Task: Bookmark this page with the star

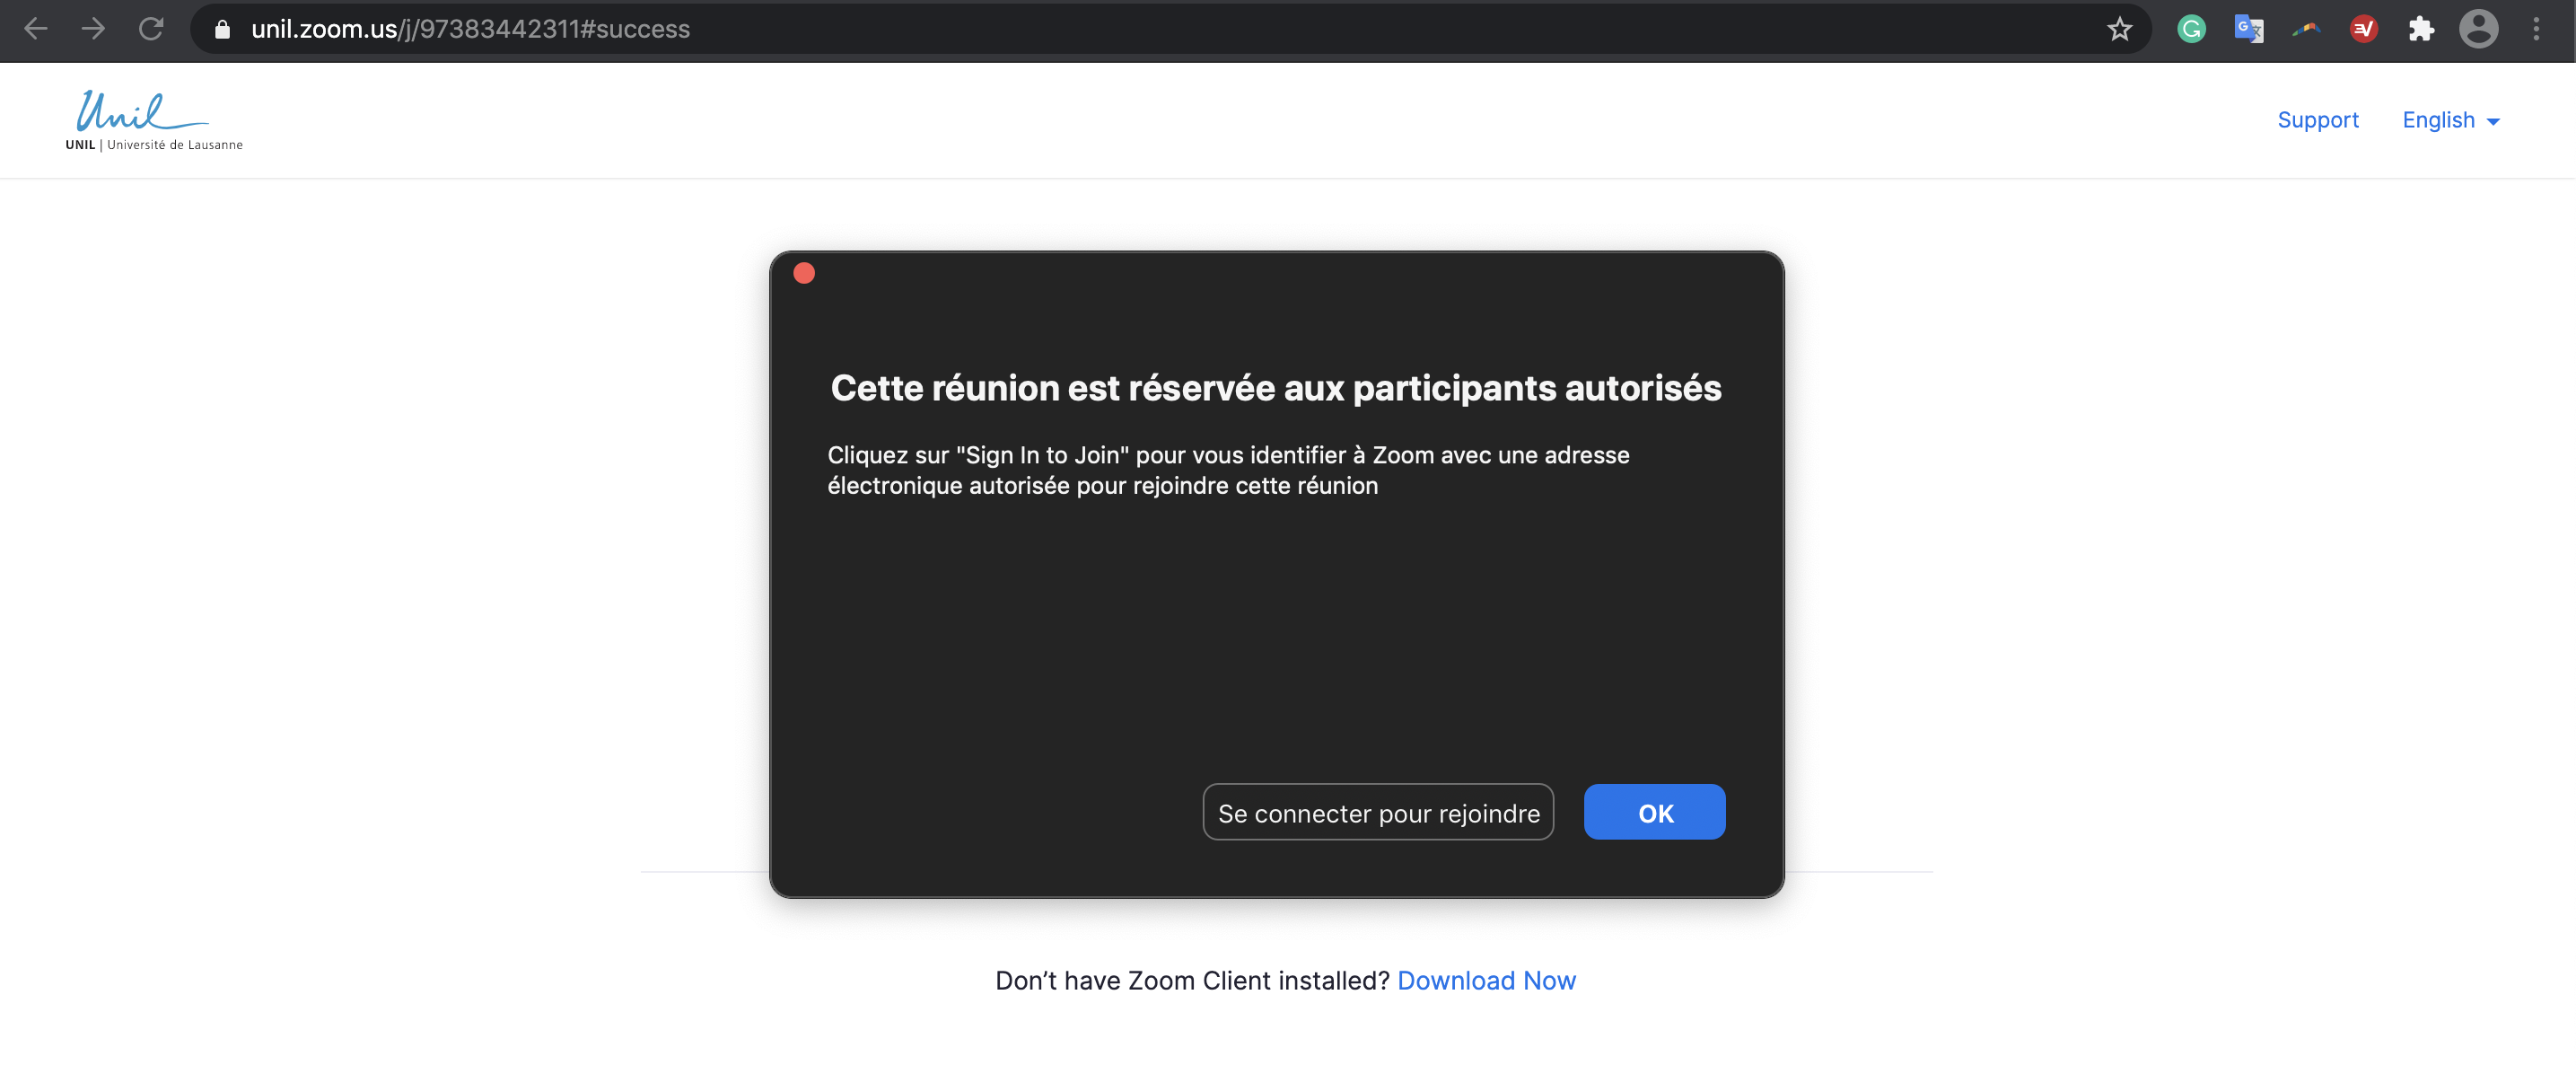Action: 2119,29
